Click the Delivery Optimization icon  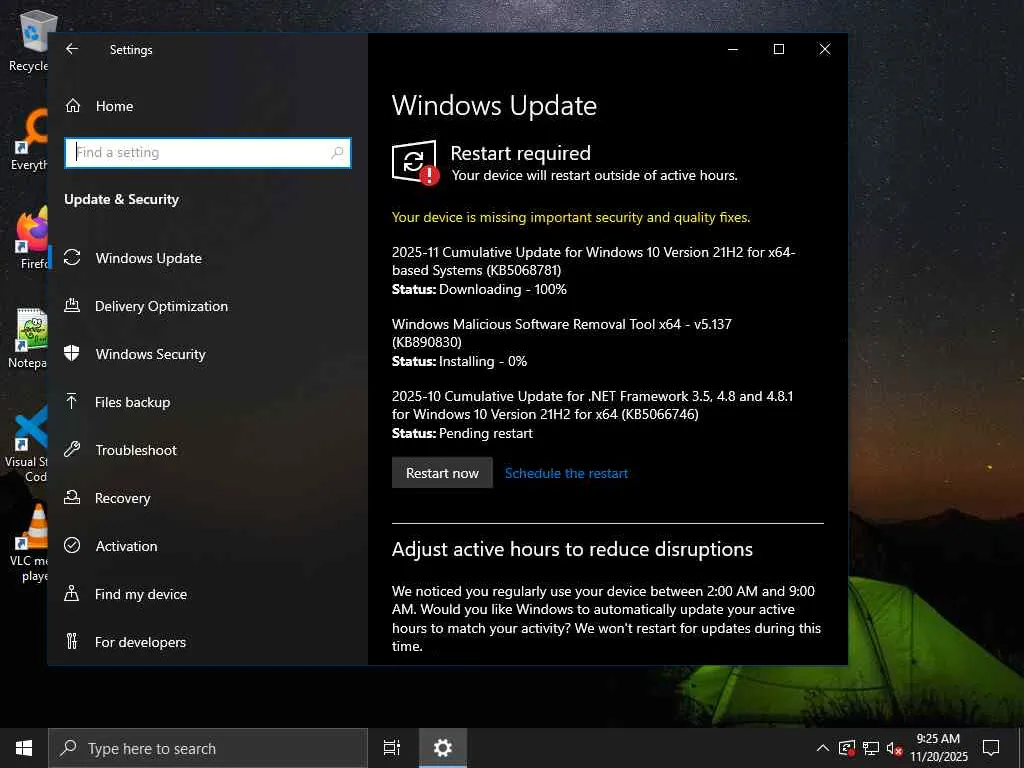(72, 306)
